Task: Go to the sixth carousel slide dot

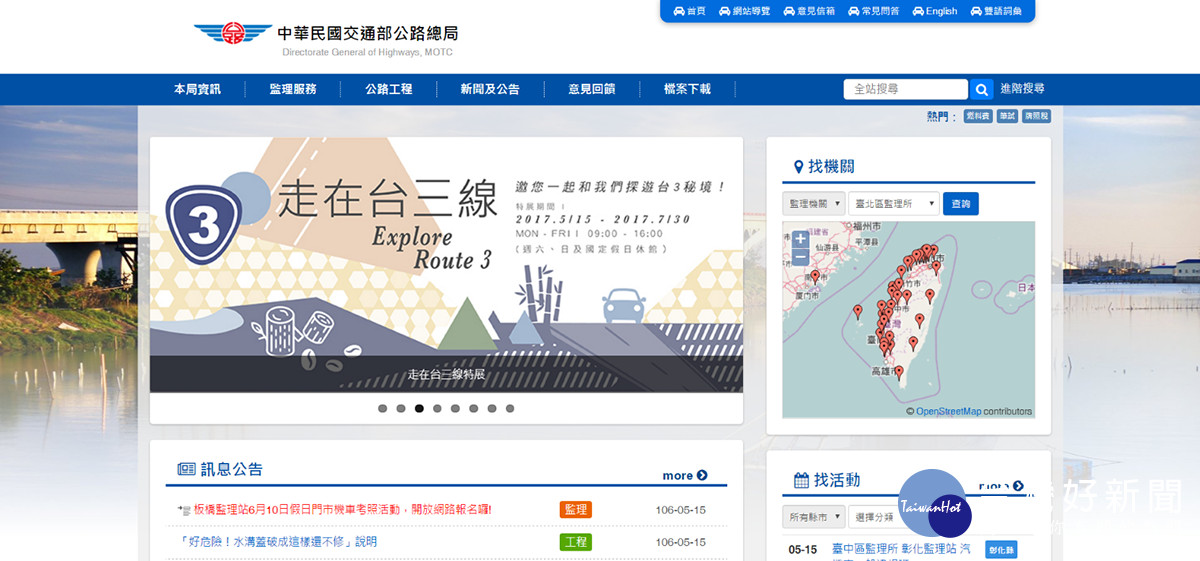Action: point(473,408)
